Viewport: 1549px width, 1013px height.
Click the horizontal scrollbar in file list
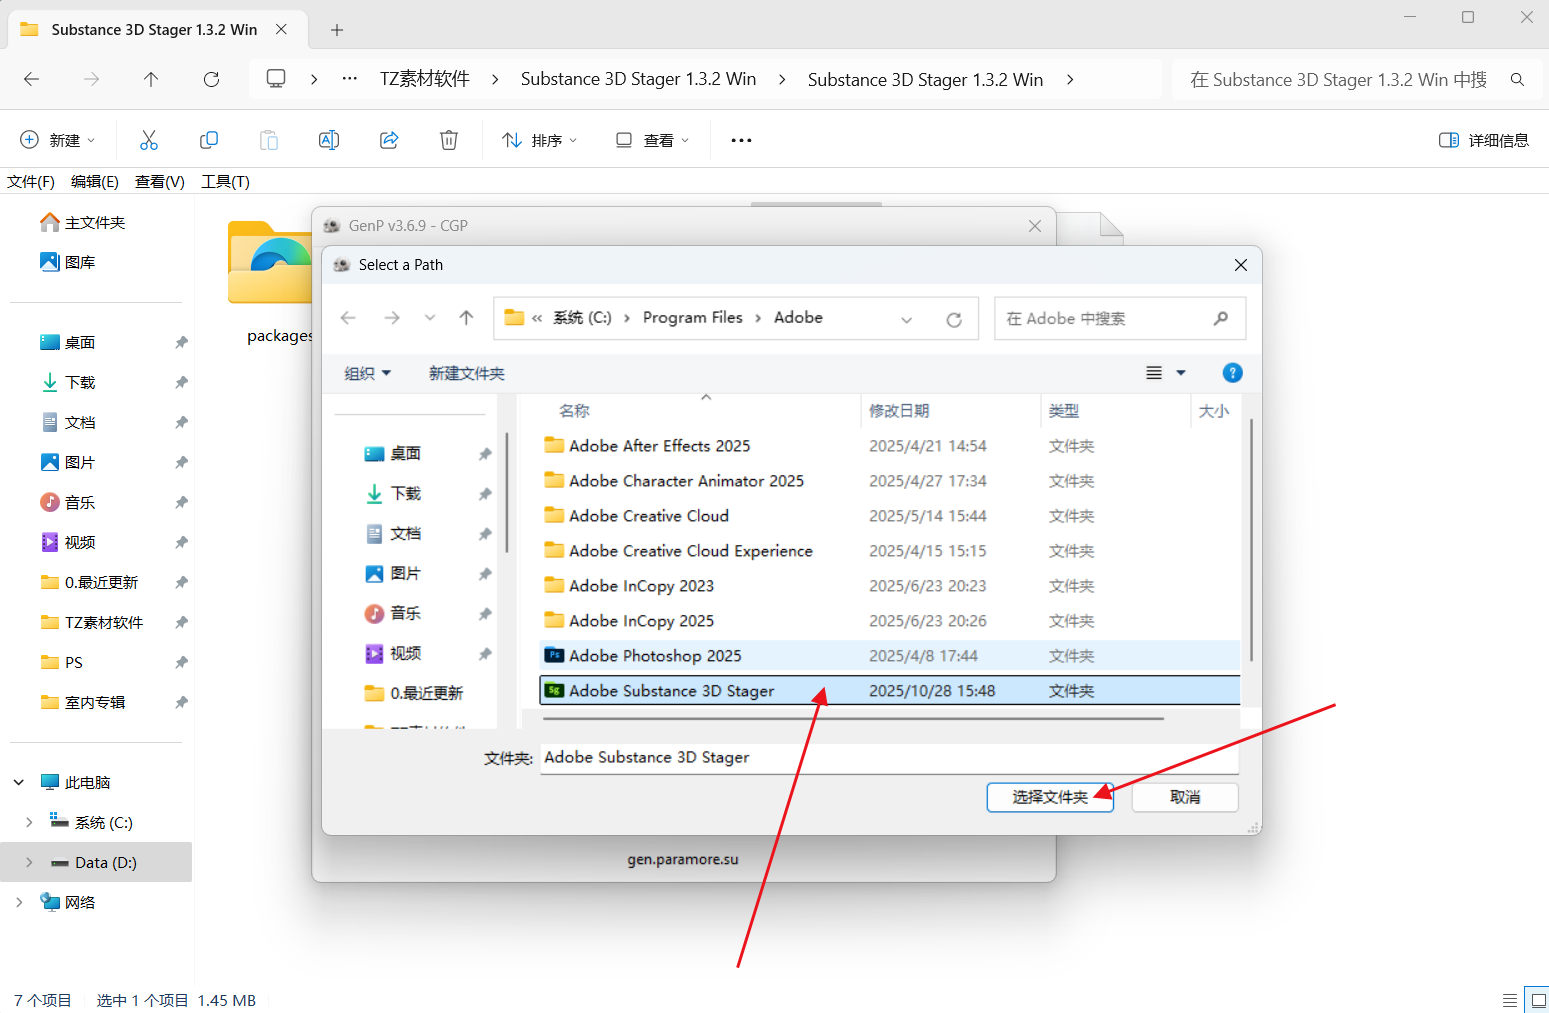click(x=854, y=718)
